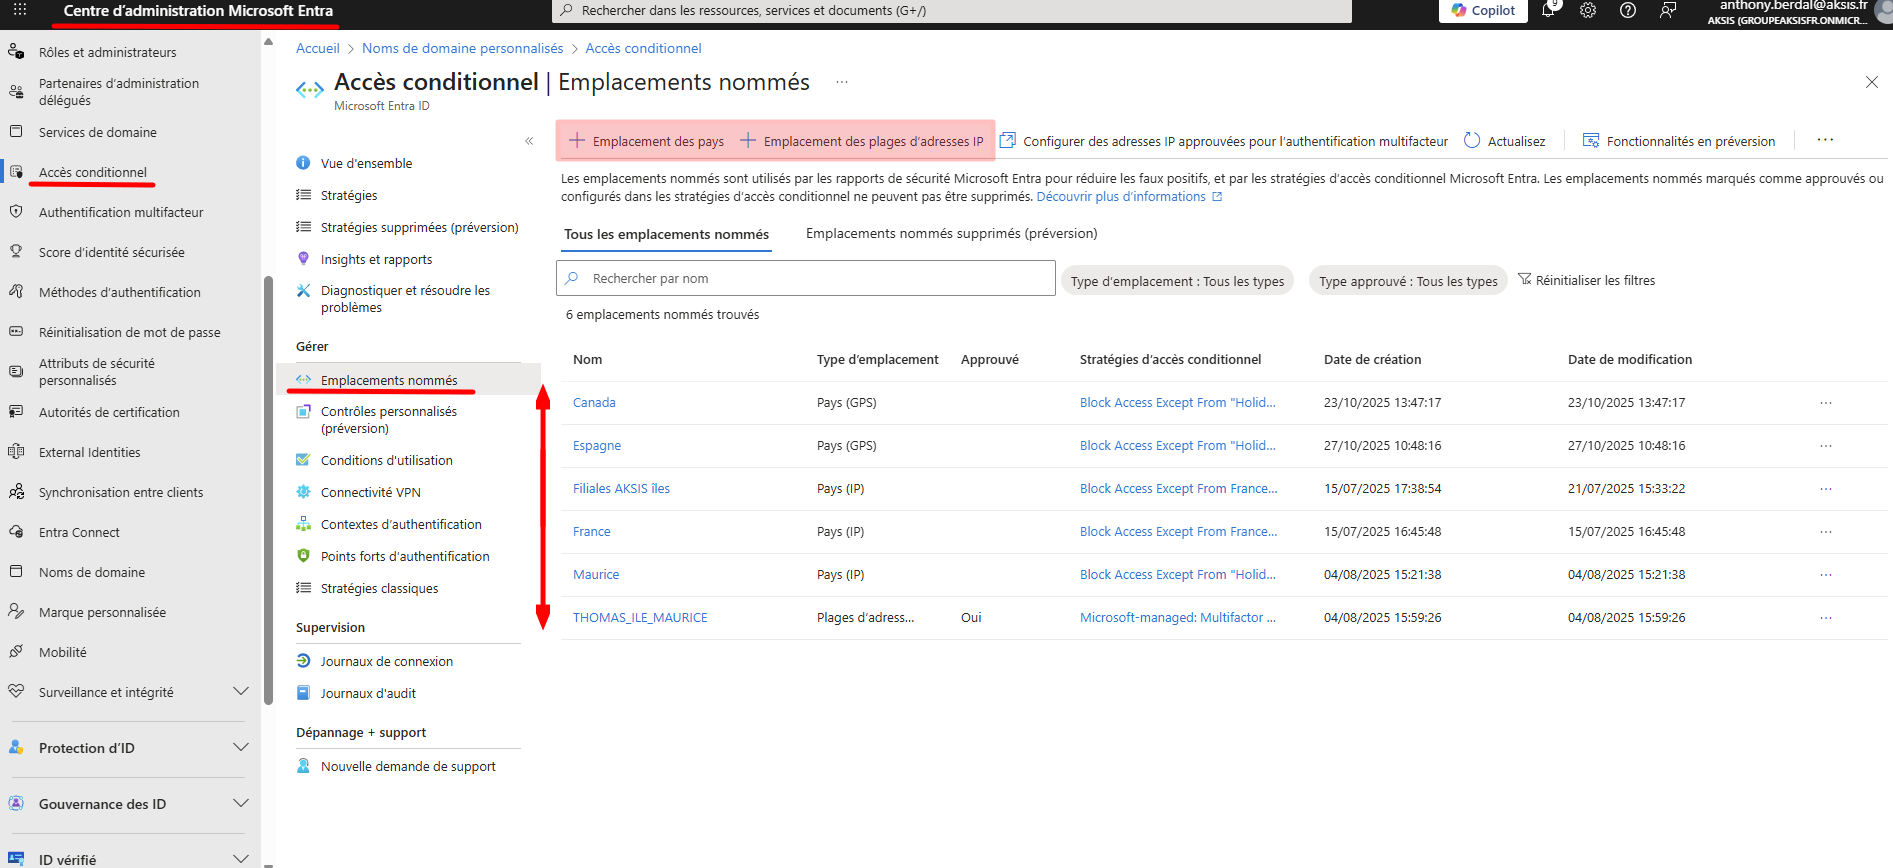Open the feedback person icon
1893x868 pixels.
pyautogui.click(x=1668, y=10)
